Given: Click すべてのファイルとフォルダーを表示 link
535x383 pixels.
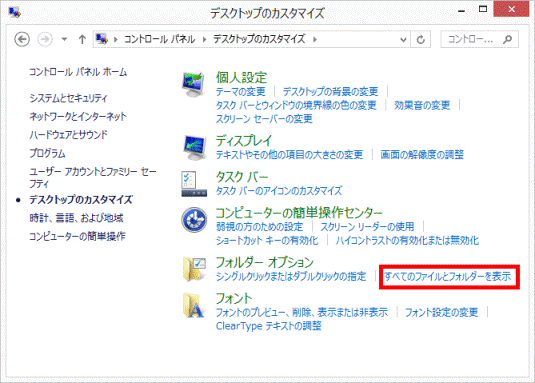Looking at the screenshot, I should coord(448,276).
